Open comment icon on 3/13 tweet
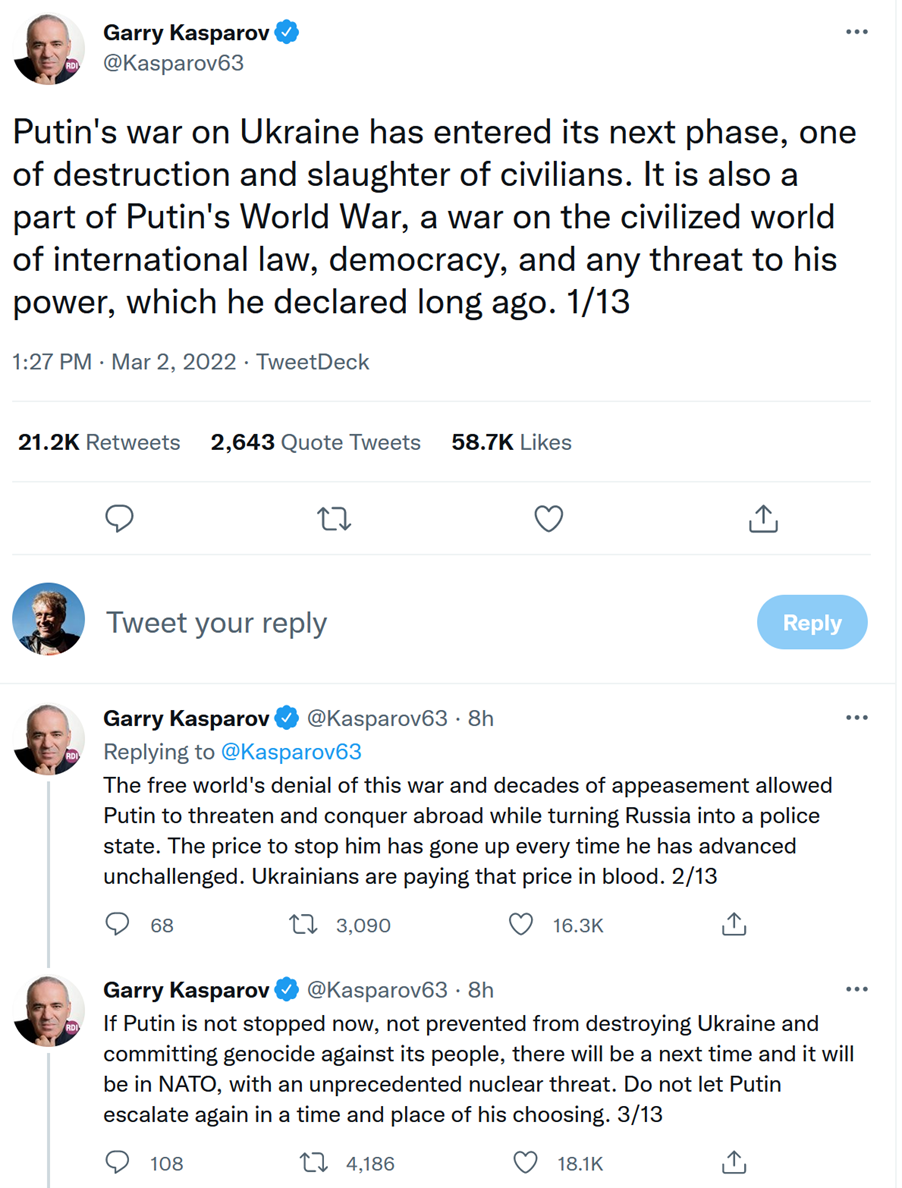 (118, 1163)
